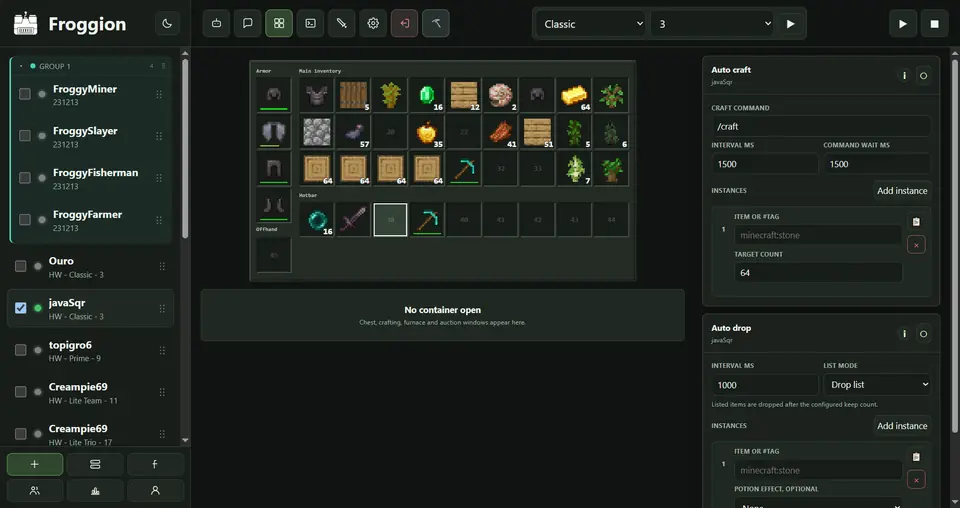
Task: Open the GROUP 1 options dots menu
Action: click(x=163, y=66)
